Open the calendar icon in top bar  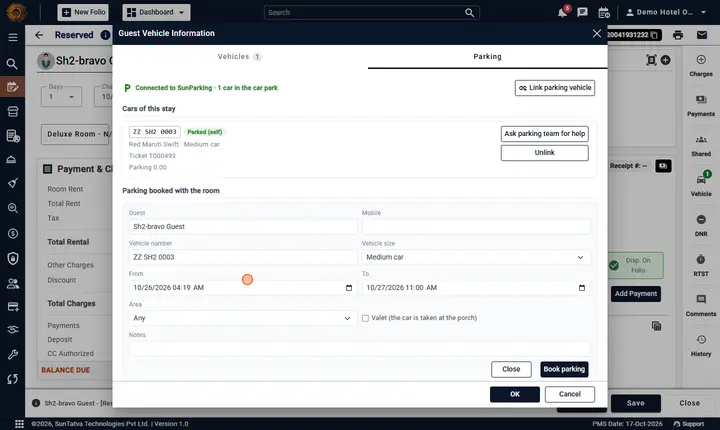[x=604, y=12]
